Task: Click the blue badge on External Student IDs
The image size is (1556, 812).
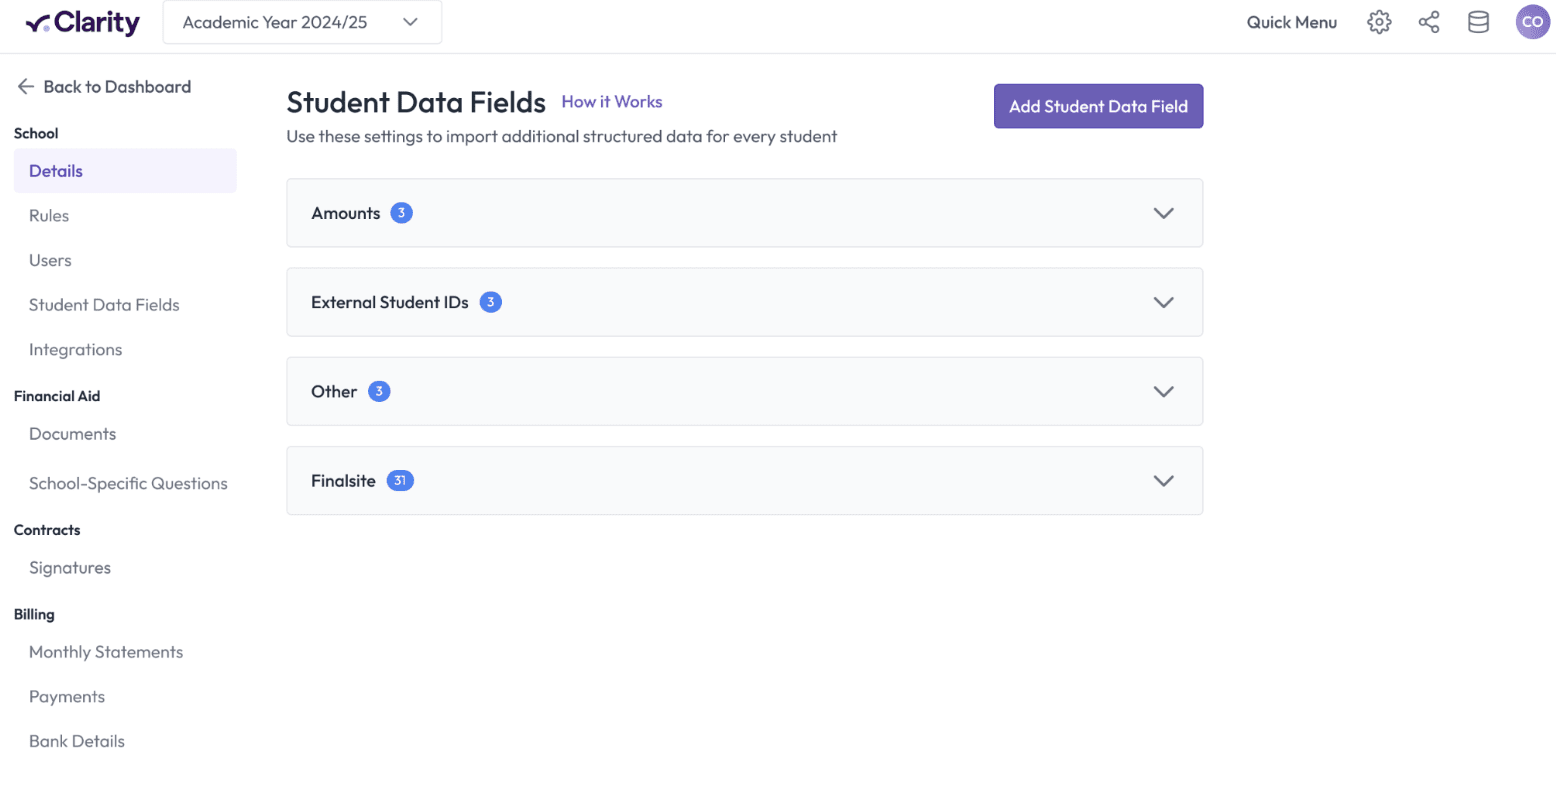Action: coord(491,301)
